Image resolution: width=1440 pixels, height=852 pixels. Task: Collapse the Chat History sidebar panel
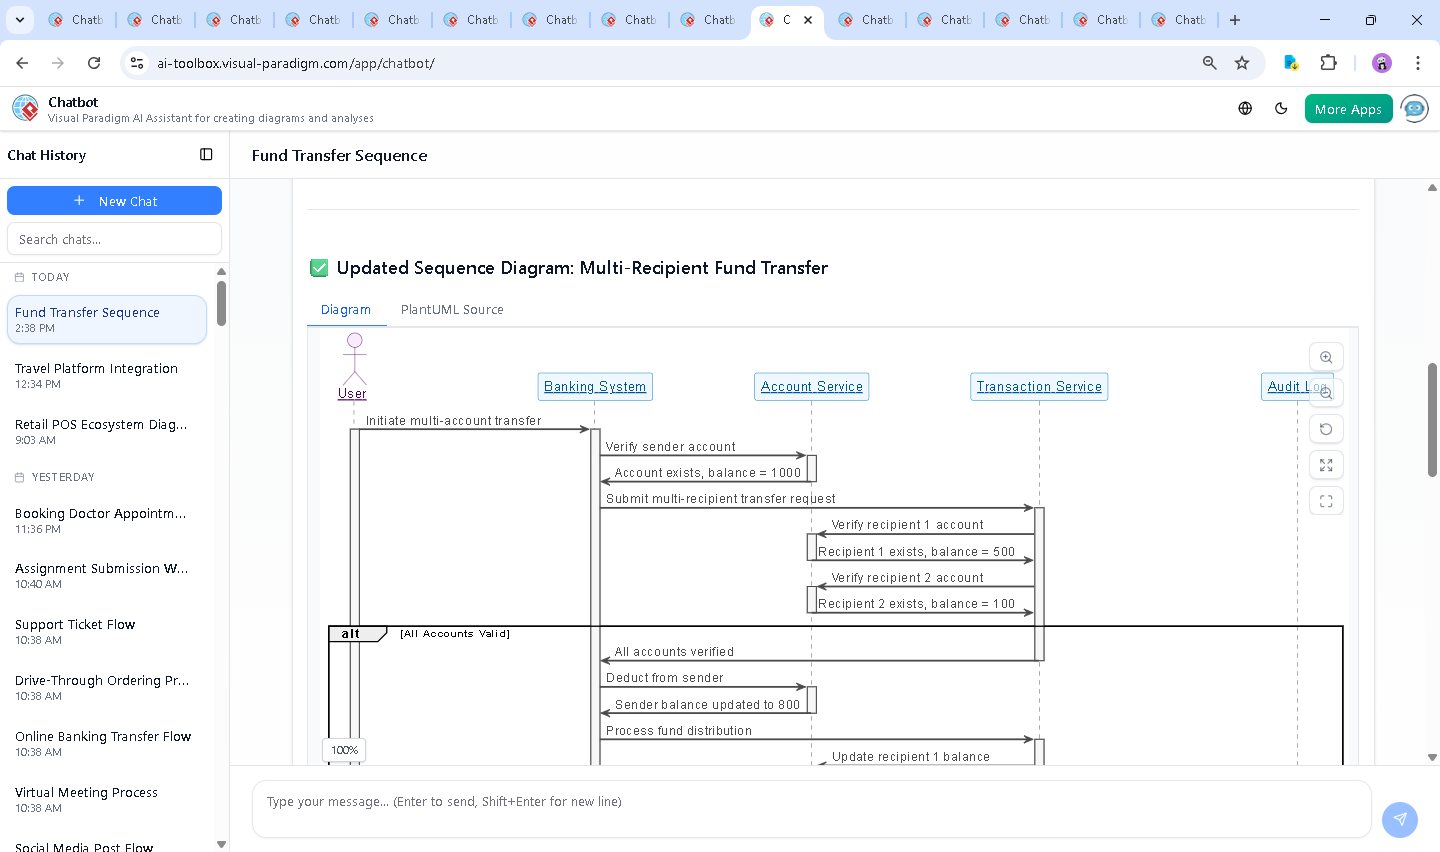coord(206,154)
